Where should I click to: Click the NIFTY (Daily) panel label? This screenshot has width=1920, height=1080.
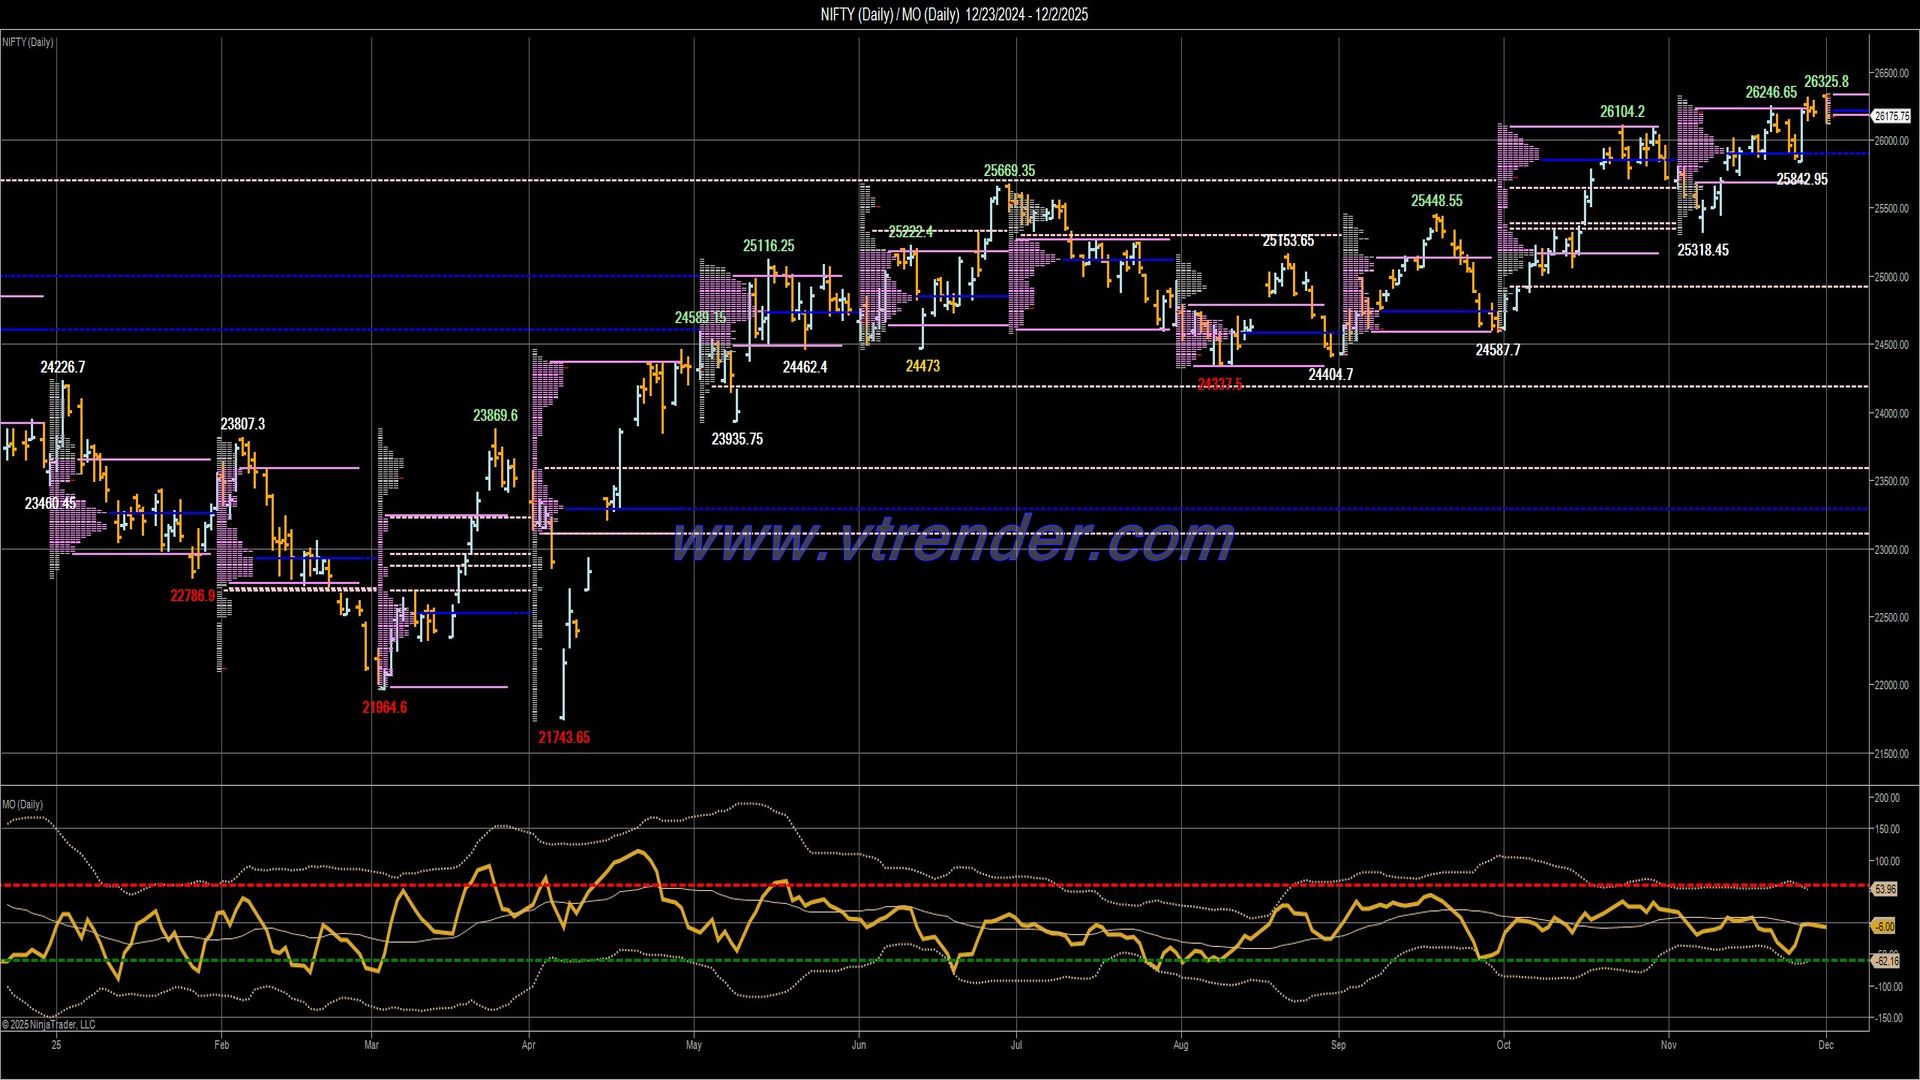[x=27, y=42]
